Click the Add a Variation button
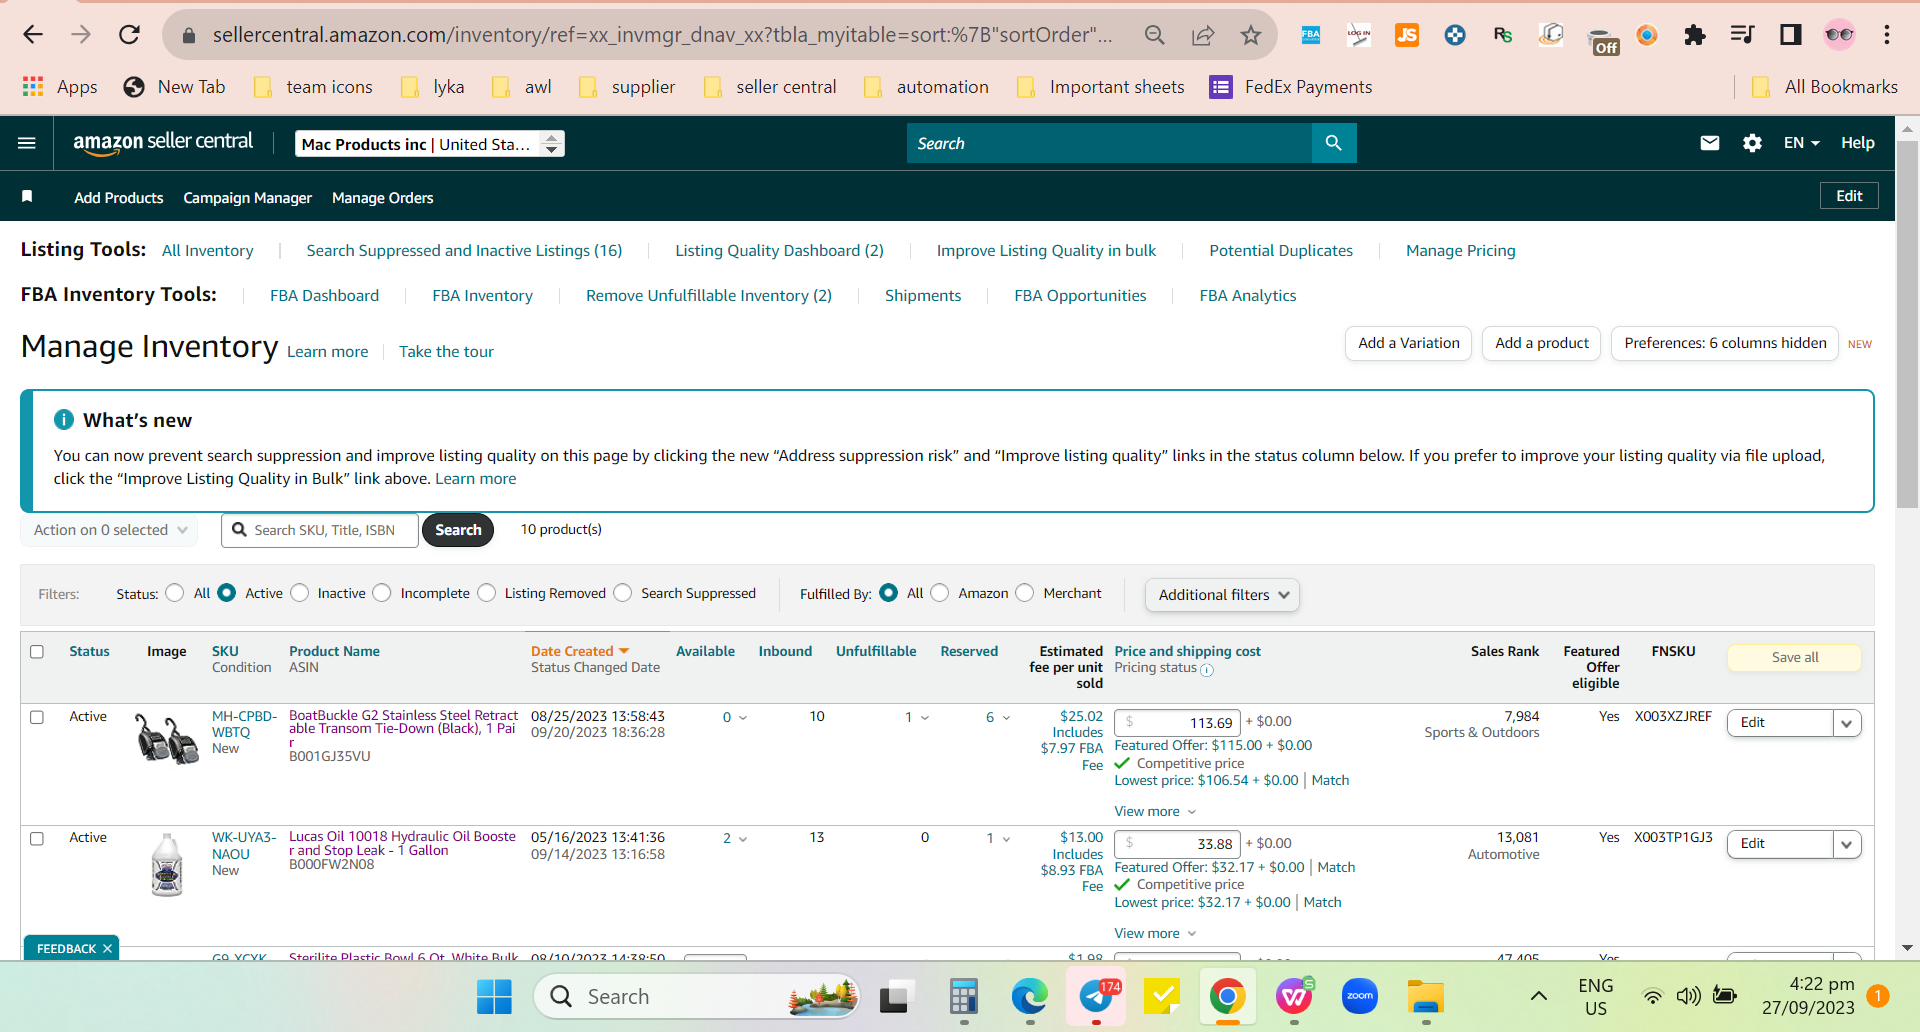 1408,343
